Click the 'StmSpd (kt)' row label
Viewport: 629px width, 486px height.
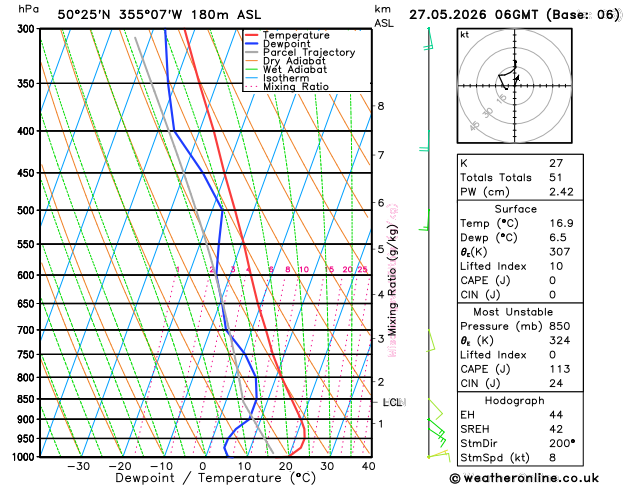[495, 458]
